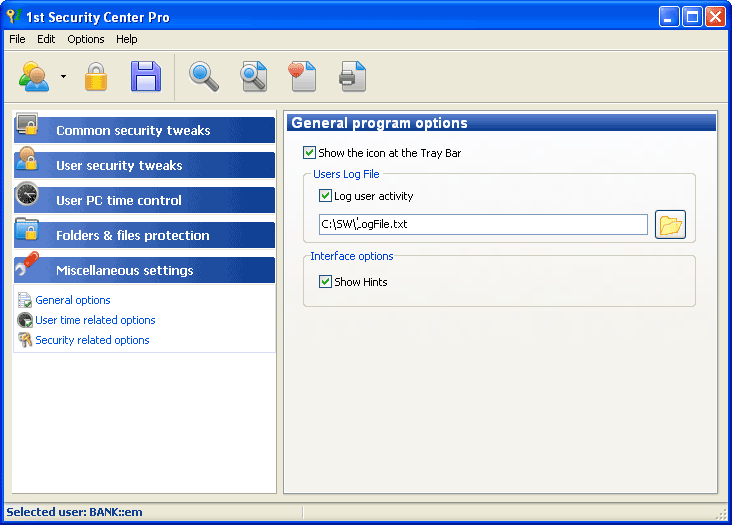The width and height of the screenshot is (732, 525).
Task: Minimize the 1st Security Center window
Action: pos(669,17)
